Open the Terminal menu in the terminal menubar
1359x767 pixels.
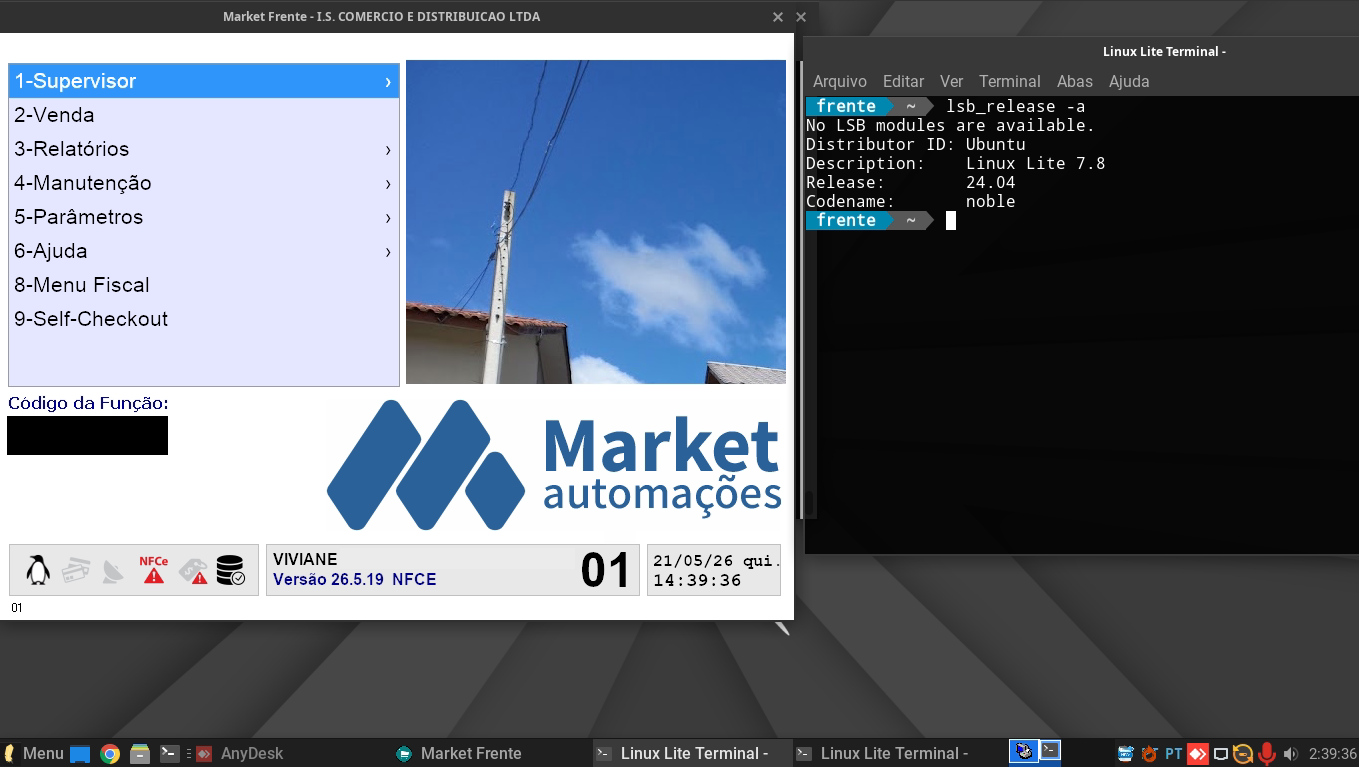[1009, 82]
